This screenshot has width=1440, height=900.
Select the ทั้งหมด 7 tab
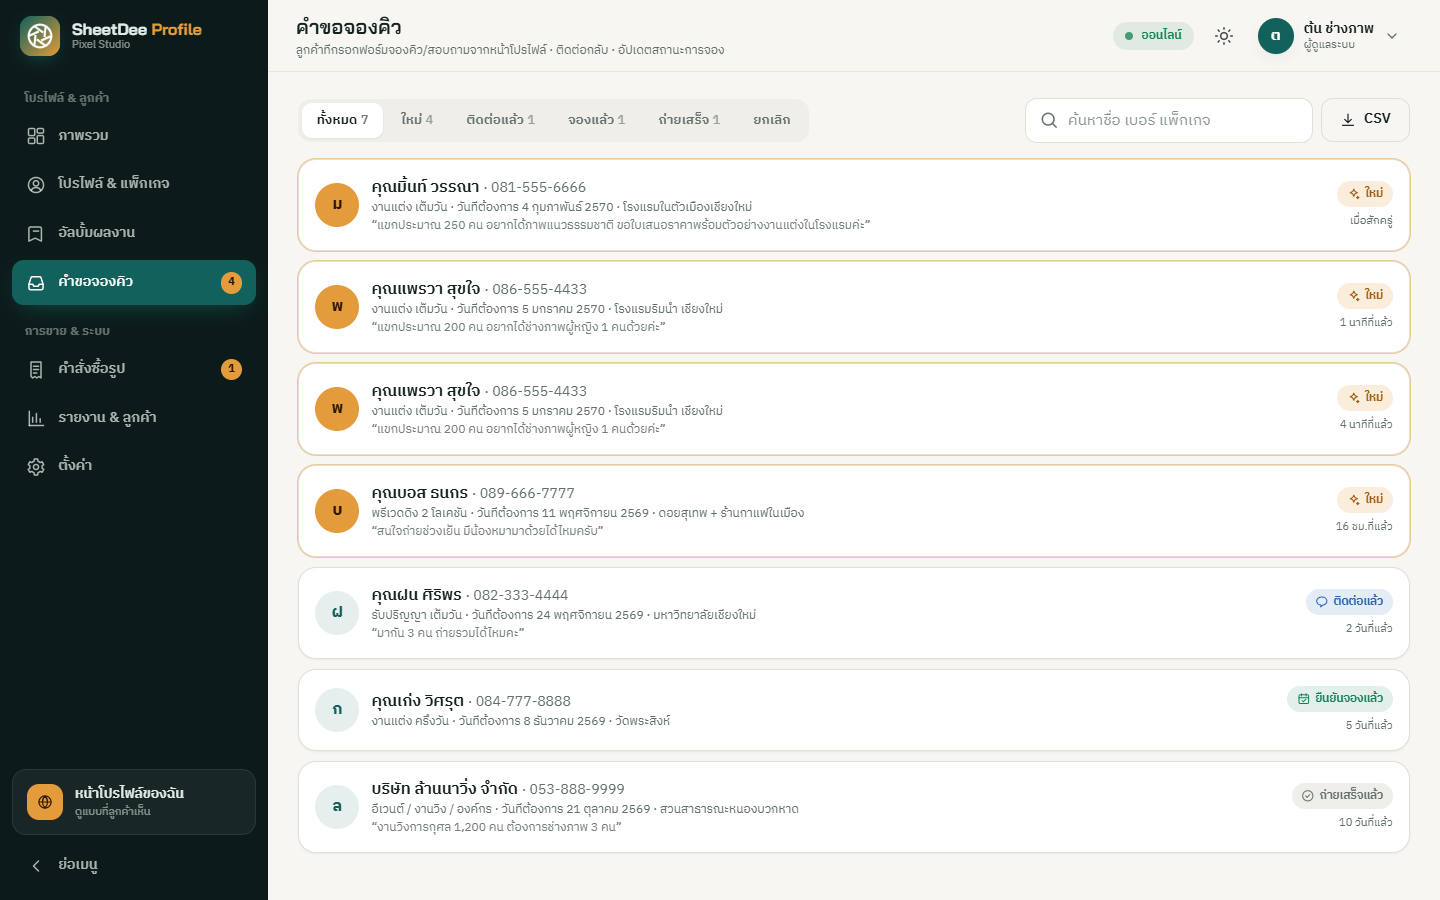(x=343, y=120)
